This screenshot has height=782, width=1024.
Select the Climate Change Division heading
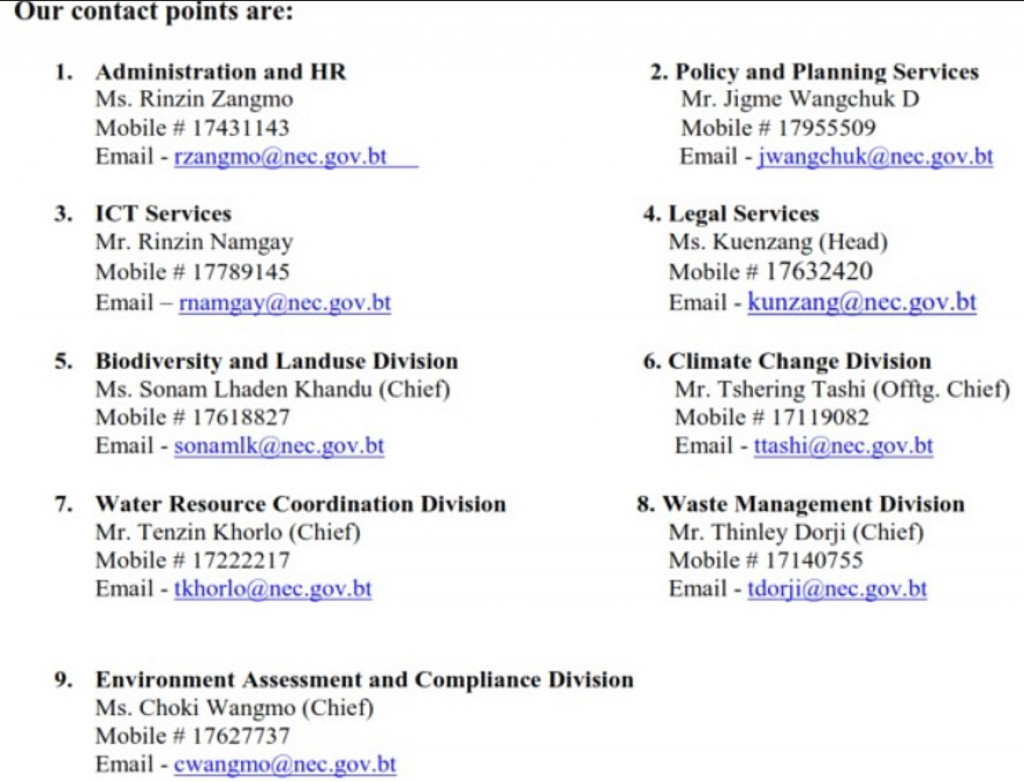coord(799,361)
